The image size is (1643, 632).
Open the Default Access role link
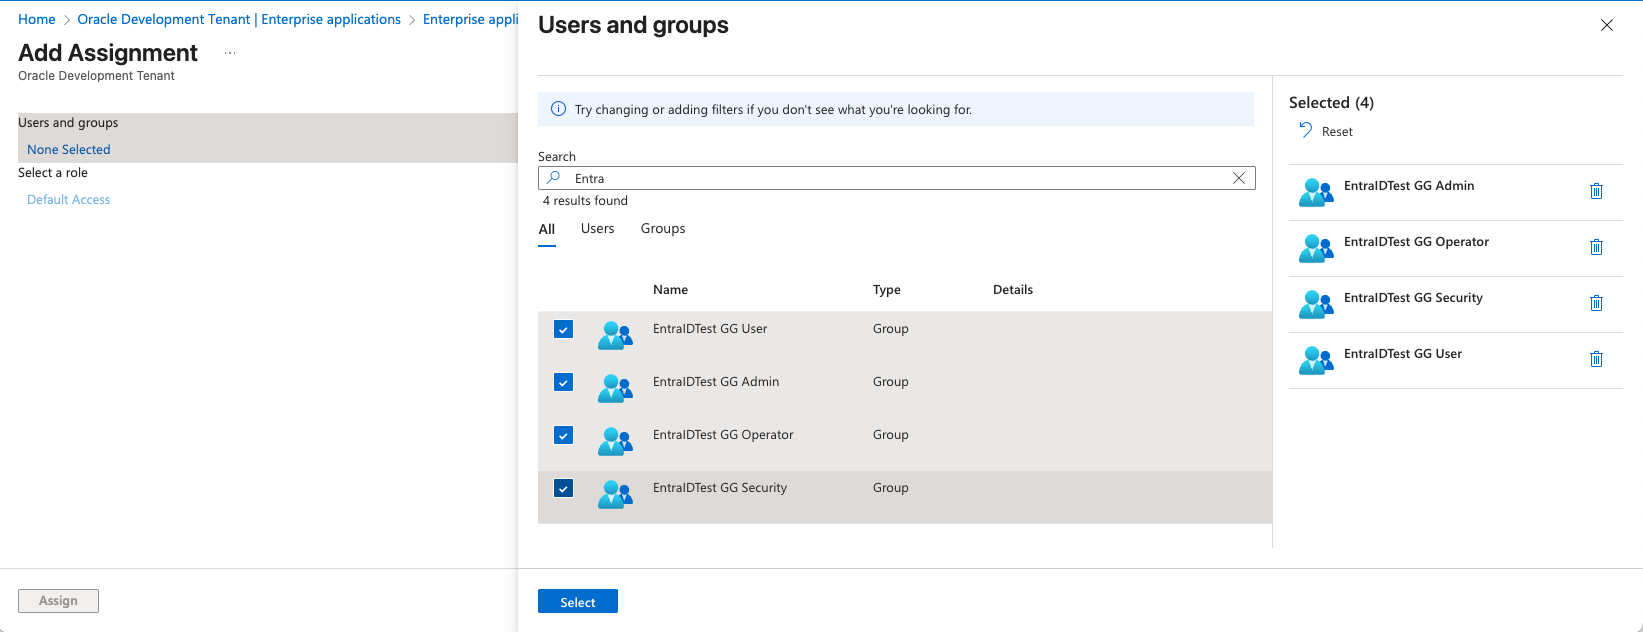tap(69, 199)
